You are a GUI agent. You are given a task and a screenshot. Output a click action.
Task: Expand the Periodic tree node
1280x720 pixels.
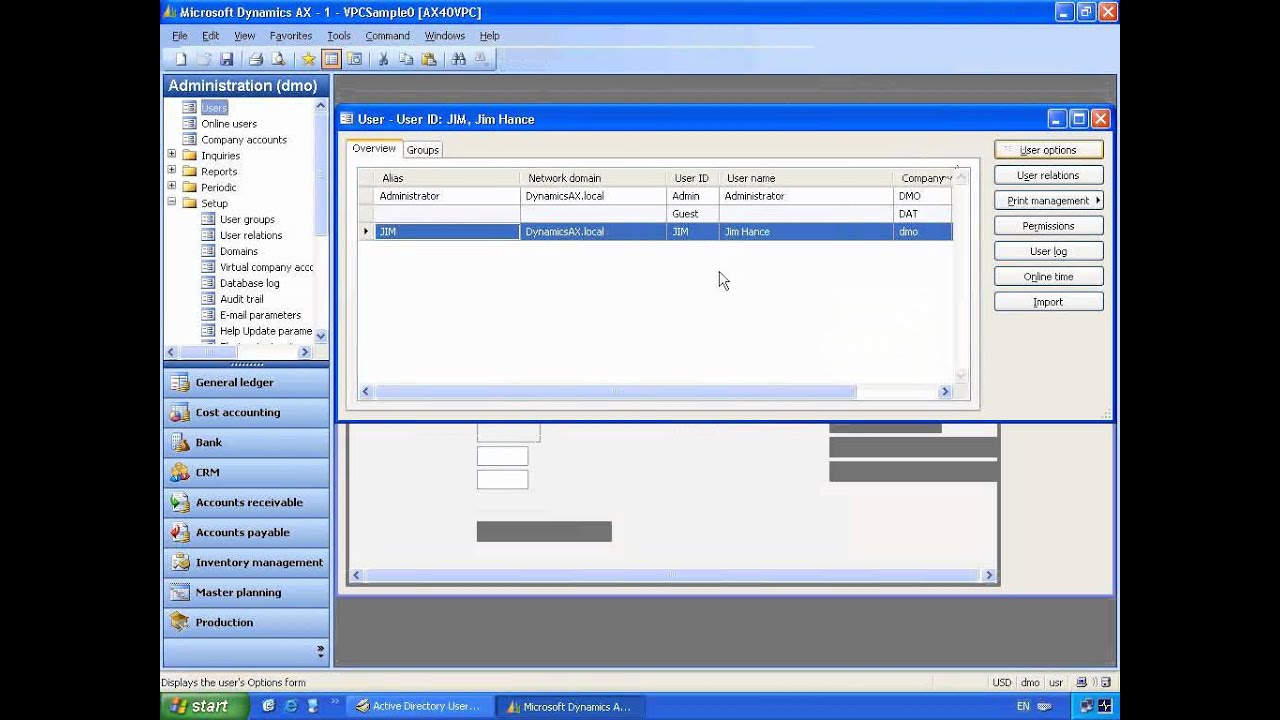[171, 187]
